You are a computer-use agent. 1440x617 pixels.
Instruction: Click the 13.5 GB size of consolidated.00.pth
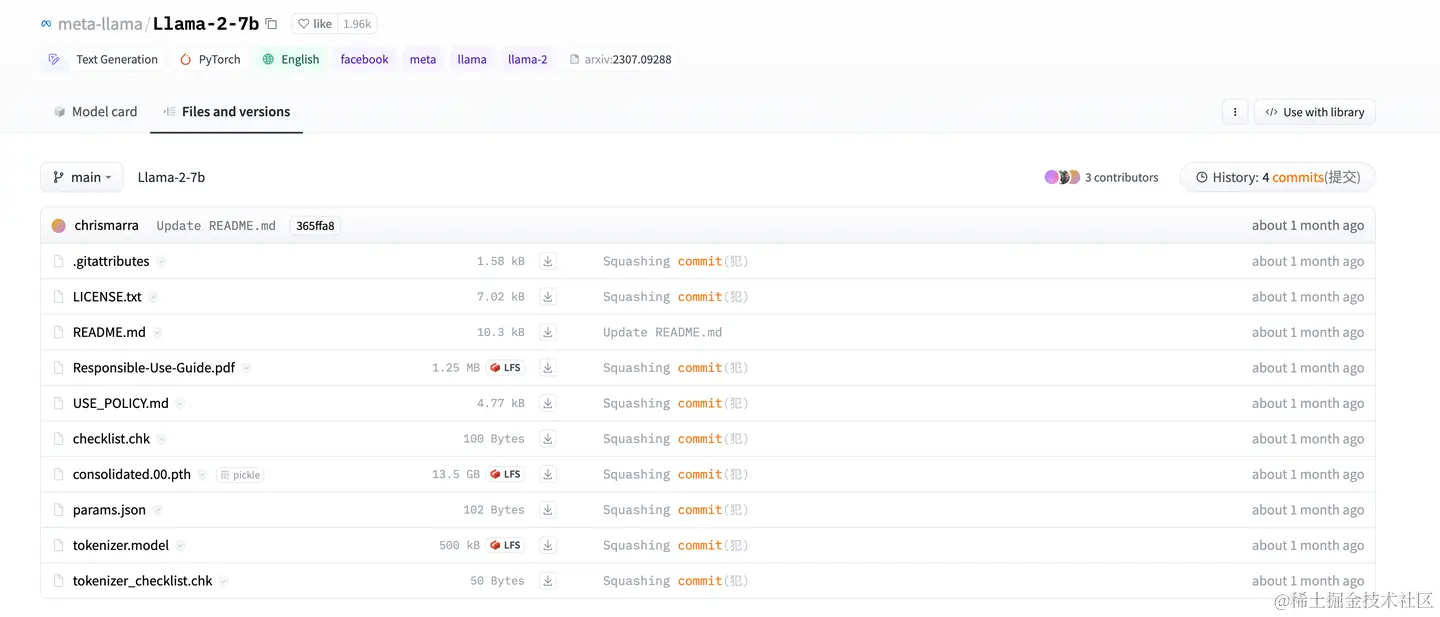456,474
